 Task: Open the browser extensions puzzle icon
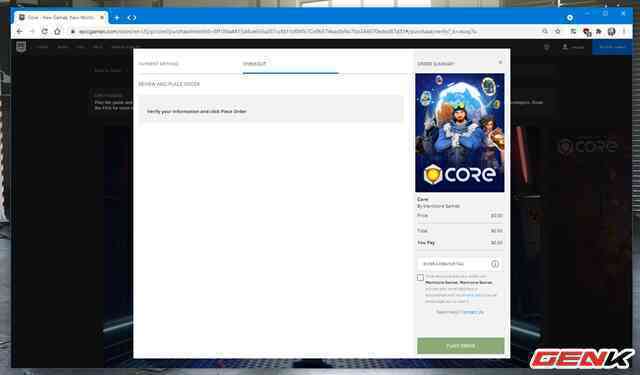coord(599,31)
